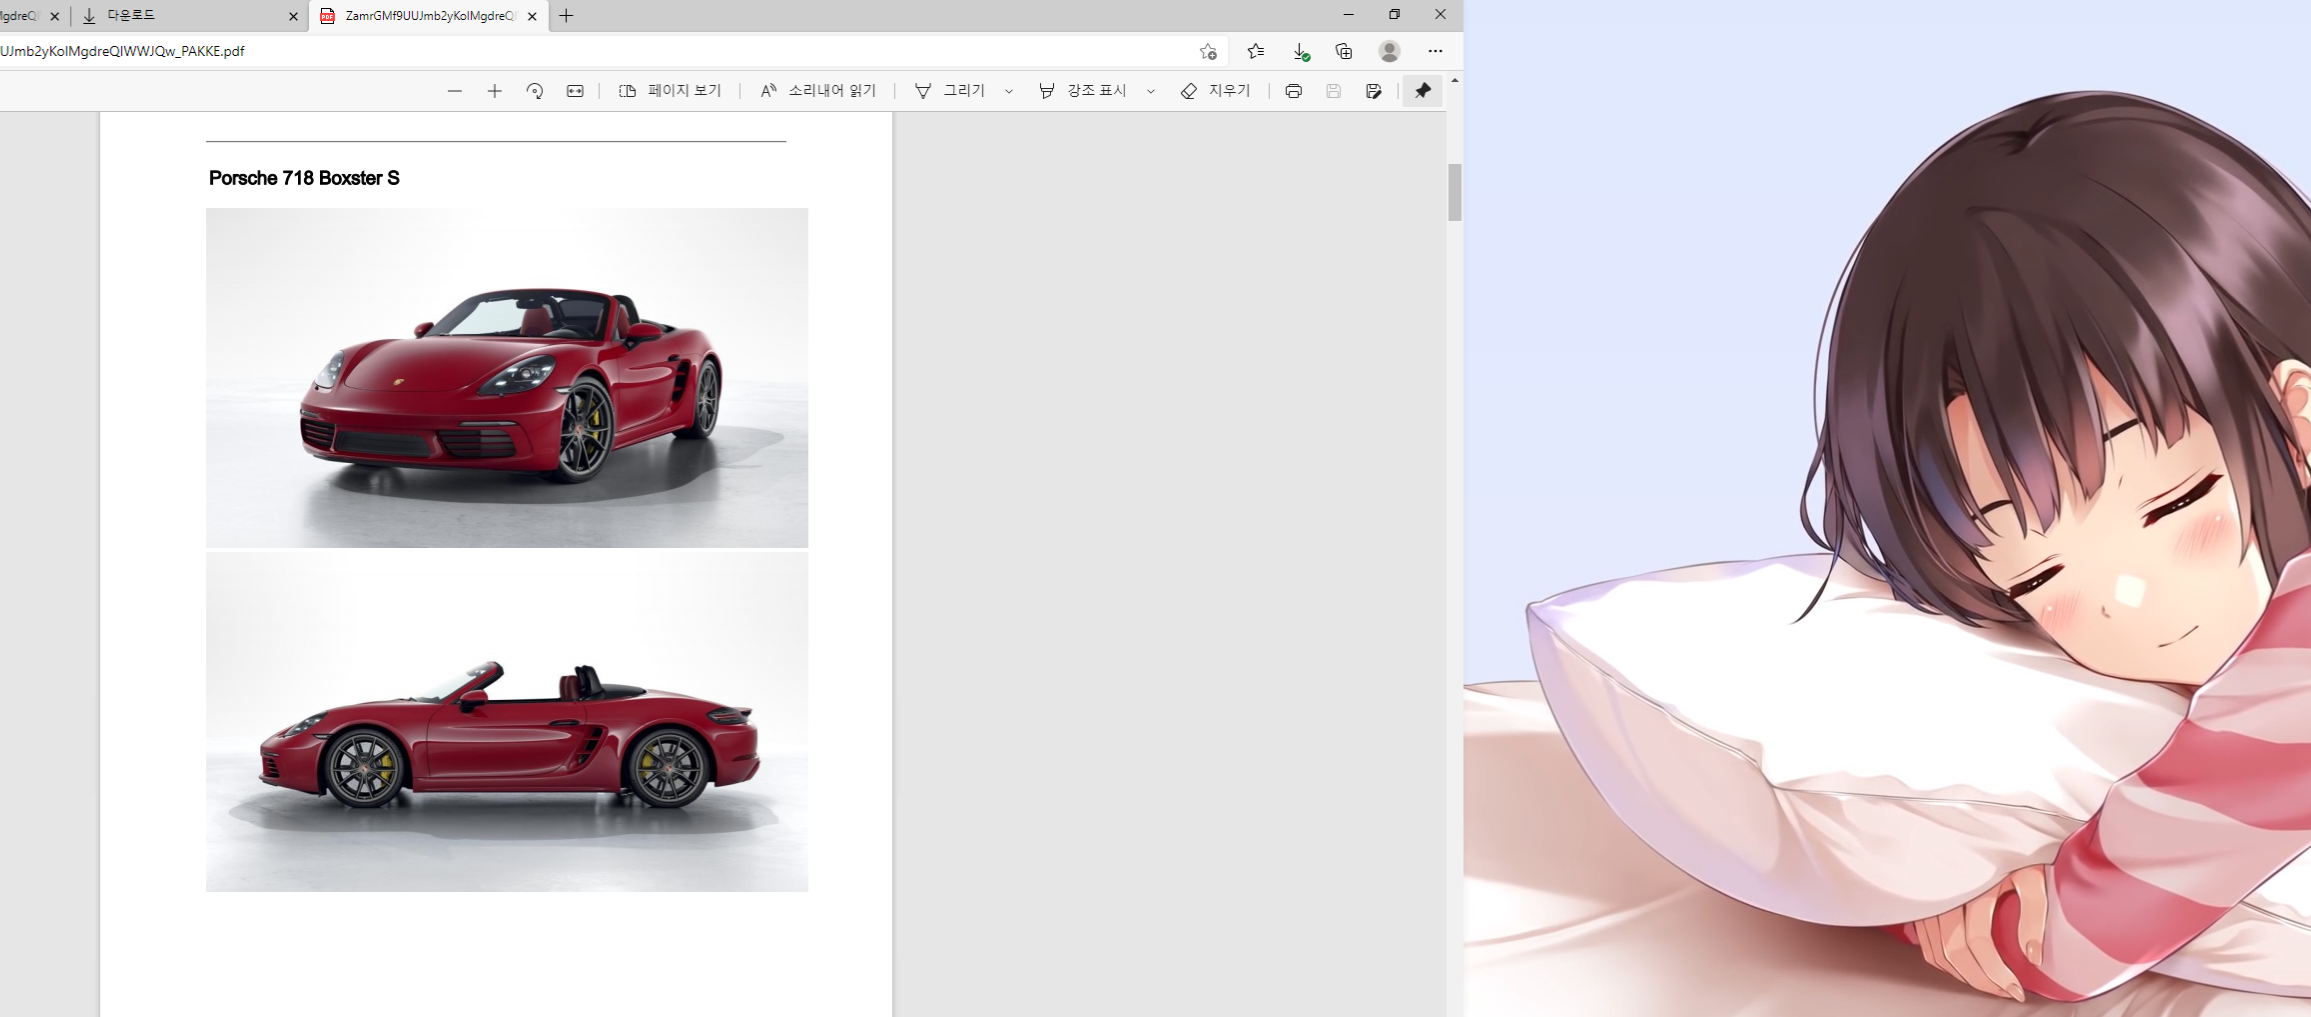The width and height of the screenshot is (2311, 1017).
Task: Zoom out with the minus icon
Action: click(454, 91)
